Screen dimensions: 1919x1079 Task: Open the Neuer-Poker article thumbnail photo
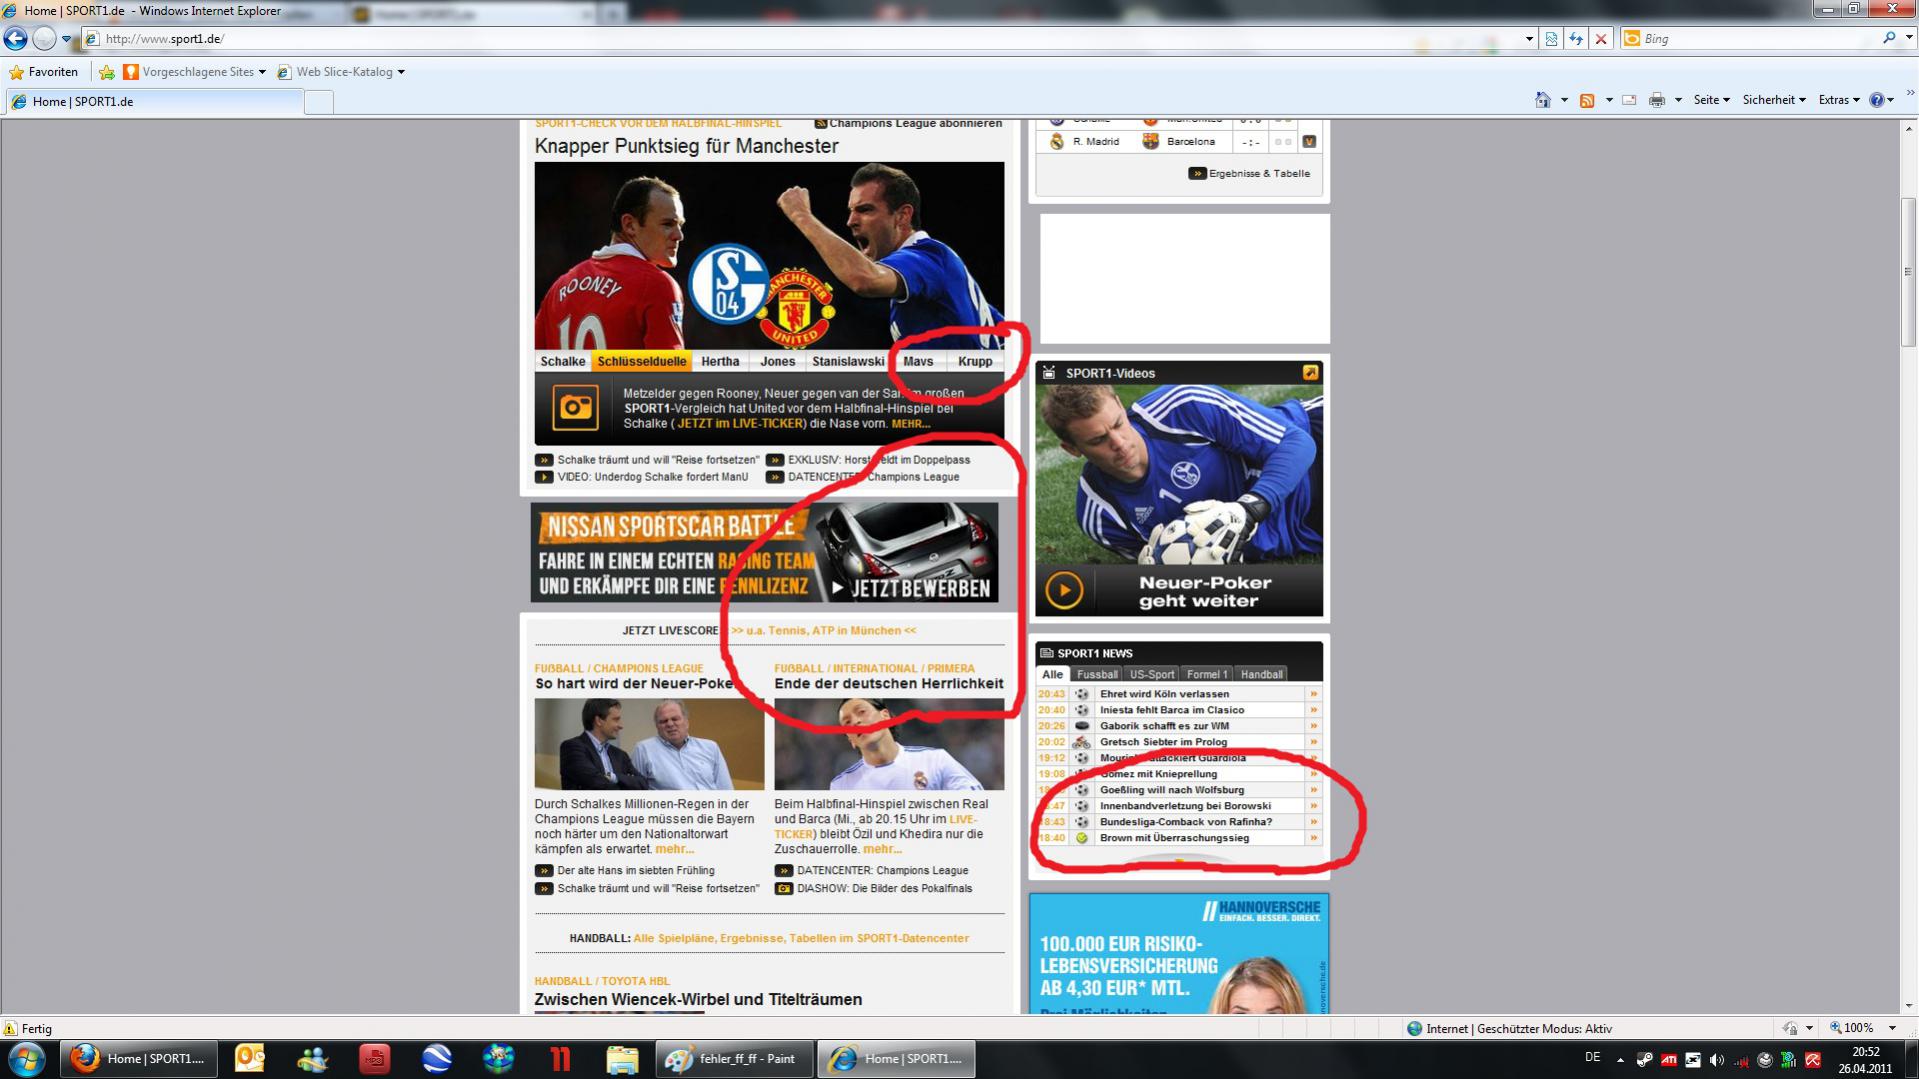point(649,745)
